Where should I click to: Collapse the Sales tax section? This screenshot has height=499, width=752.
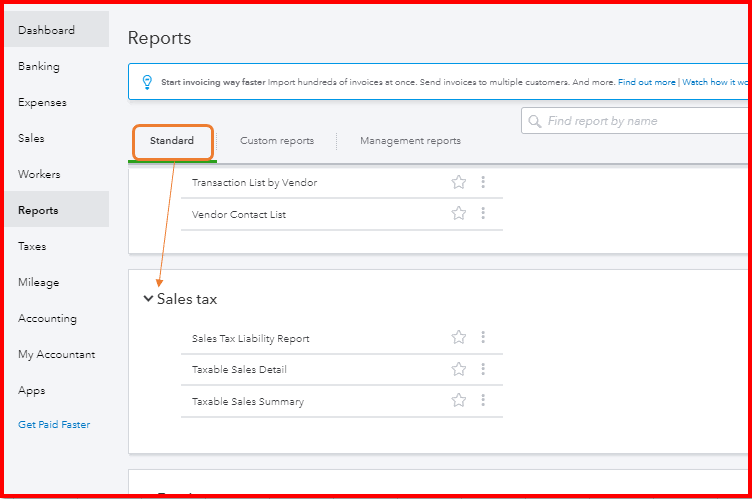pos(148,298)
